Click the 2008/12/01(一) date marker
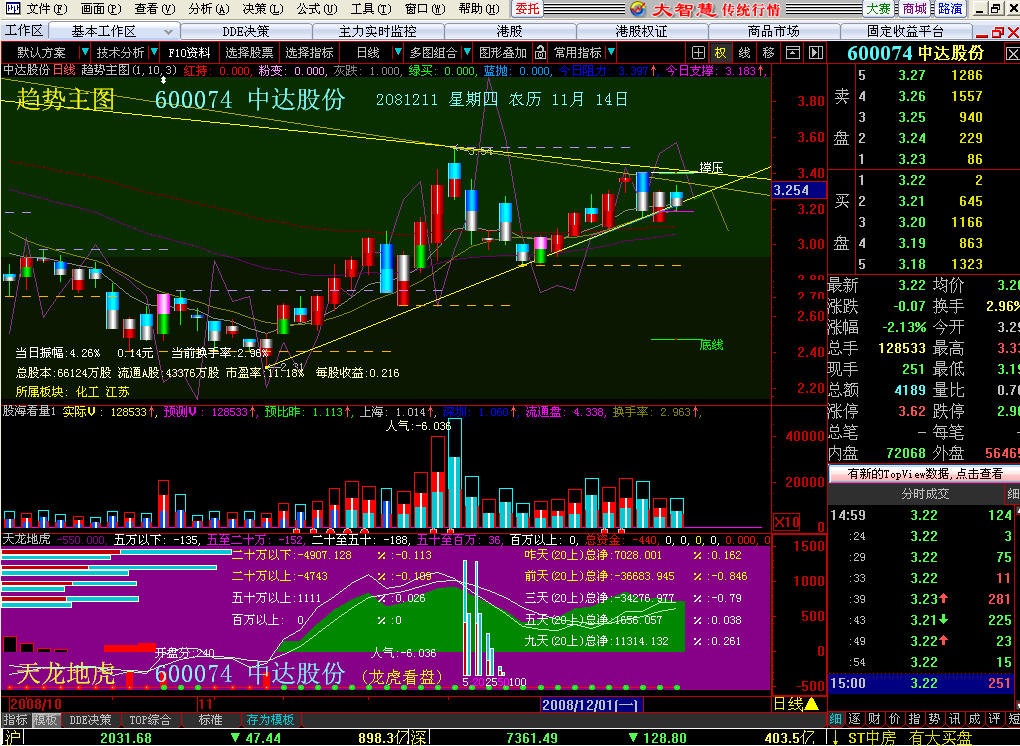1020x746 pixels. tap(591, 704)
